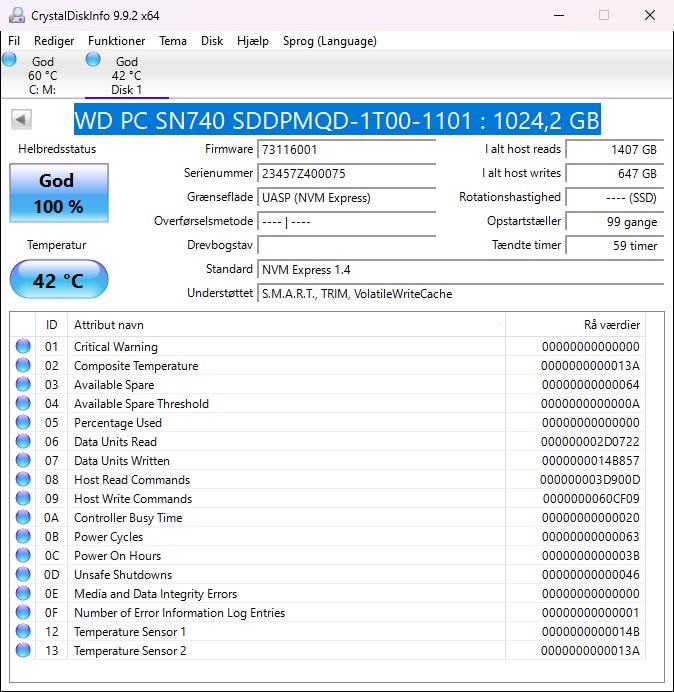The height and width of the screenshot is (692, 674).
Task: Click the WD PC SN740 disk model title
Action: point(337,120)
